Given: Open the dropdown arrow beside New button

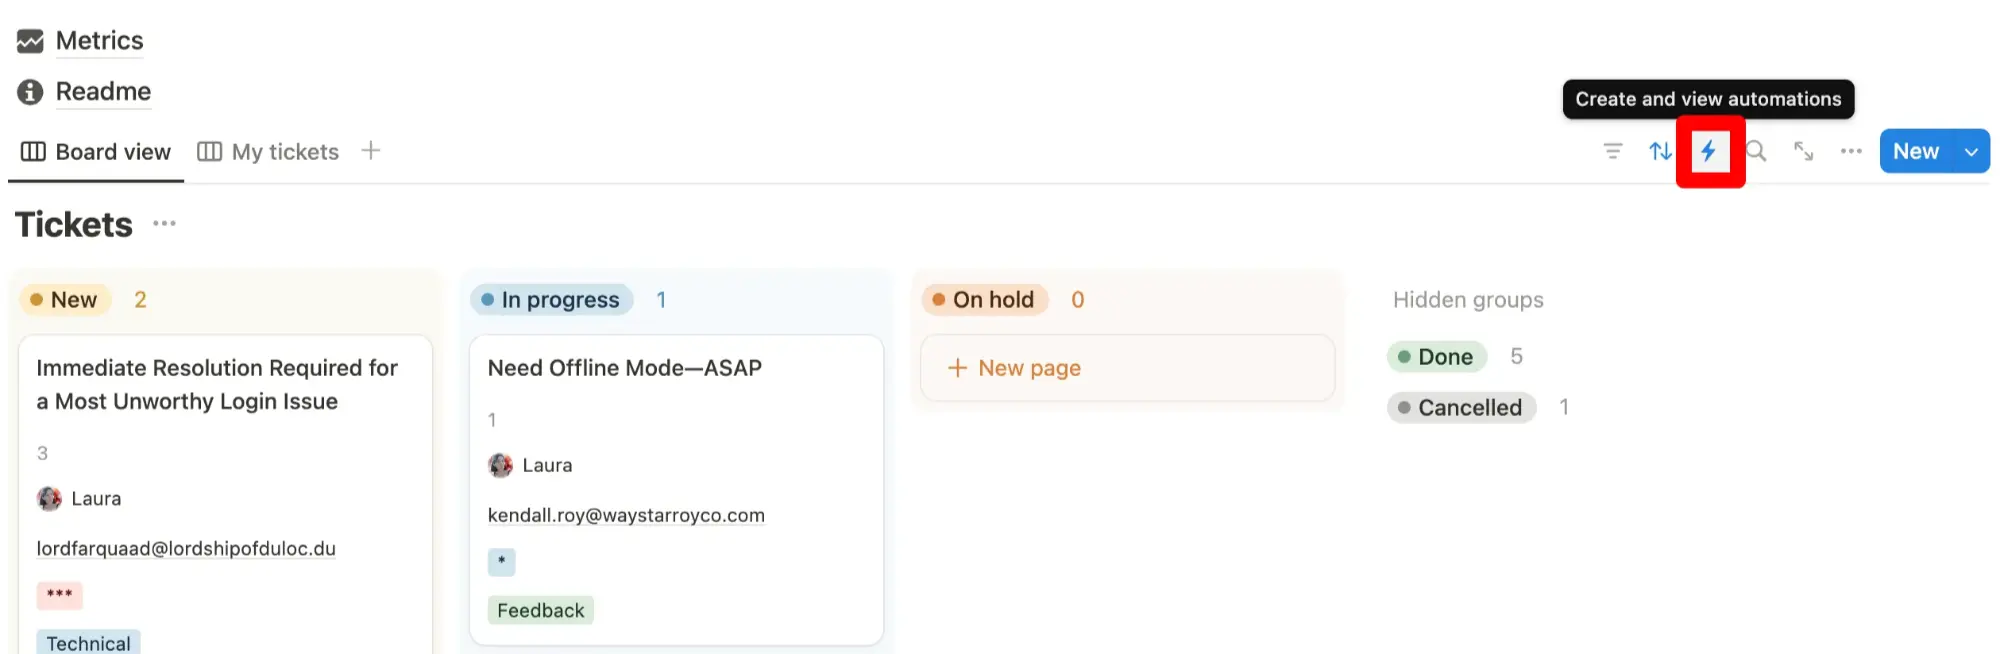Looking at the screenshot, I should 1971,152.
